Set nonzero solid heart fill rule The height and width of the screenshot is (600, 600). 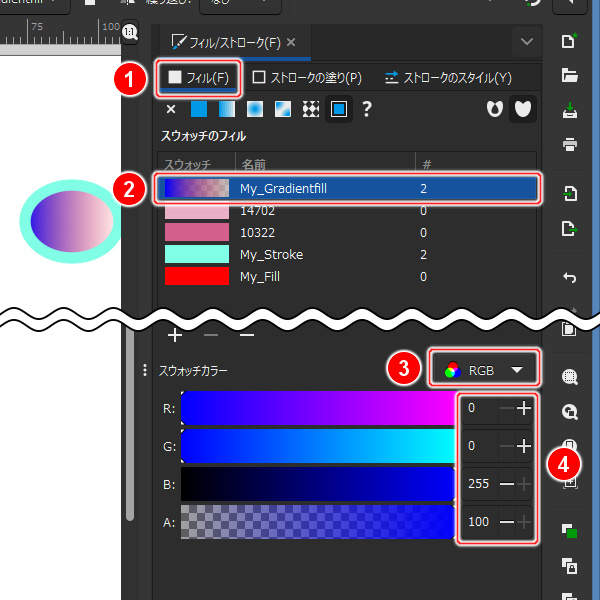coord(523,109)
